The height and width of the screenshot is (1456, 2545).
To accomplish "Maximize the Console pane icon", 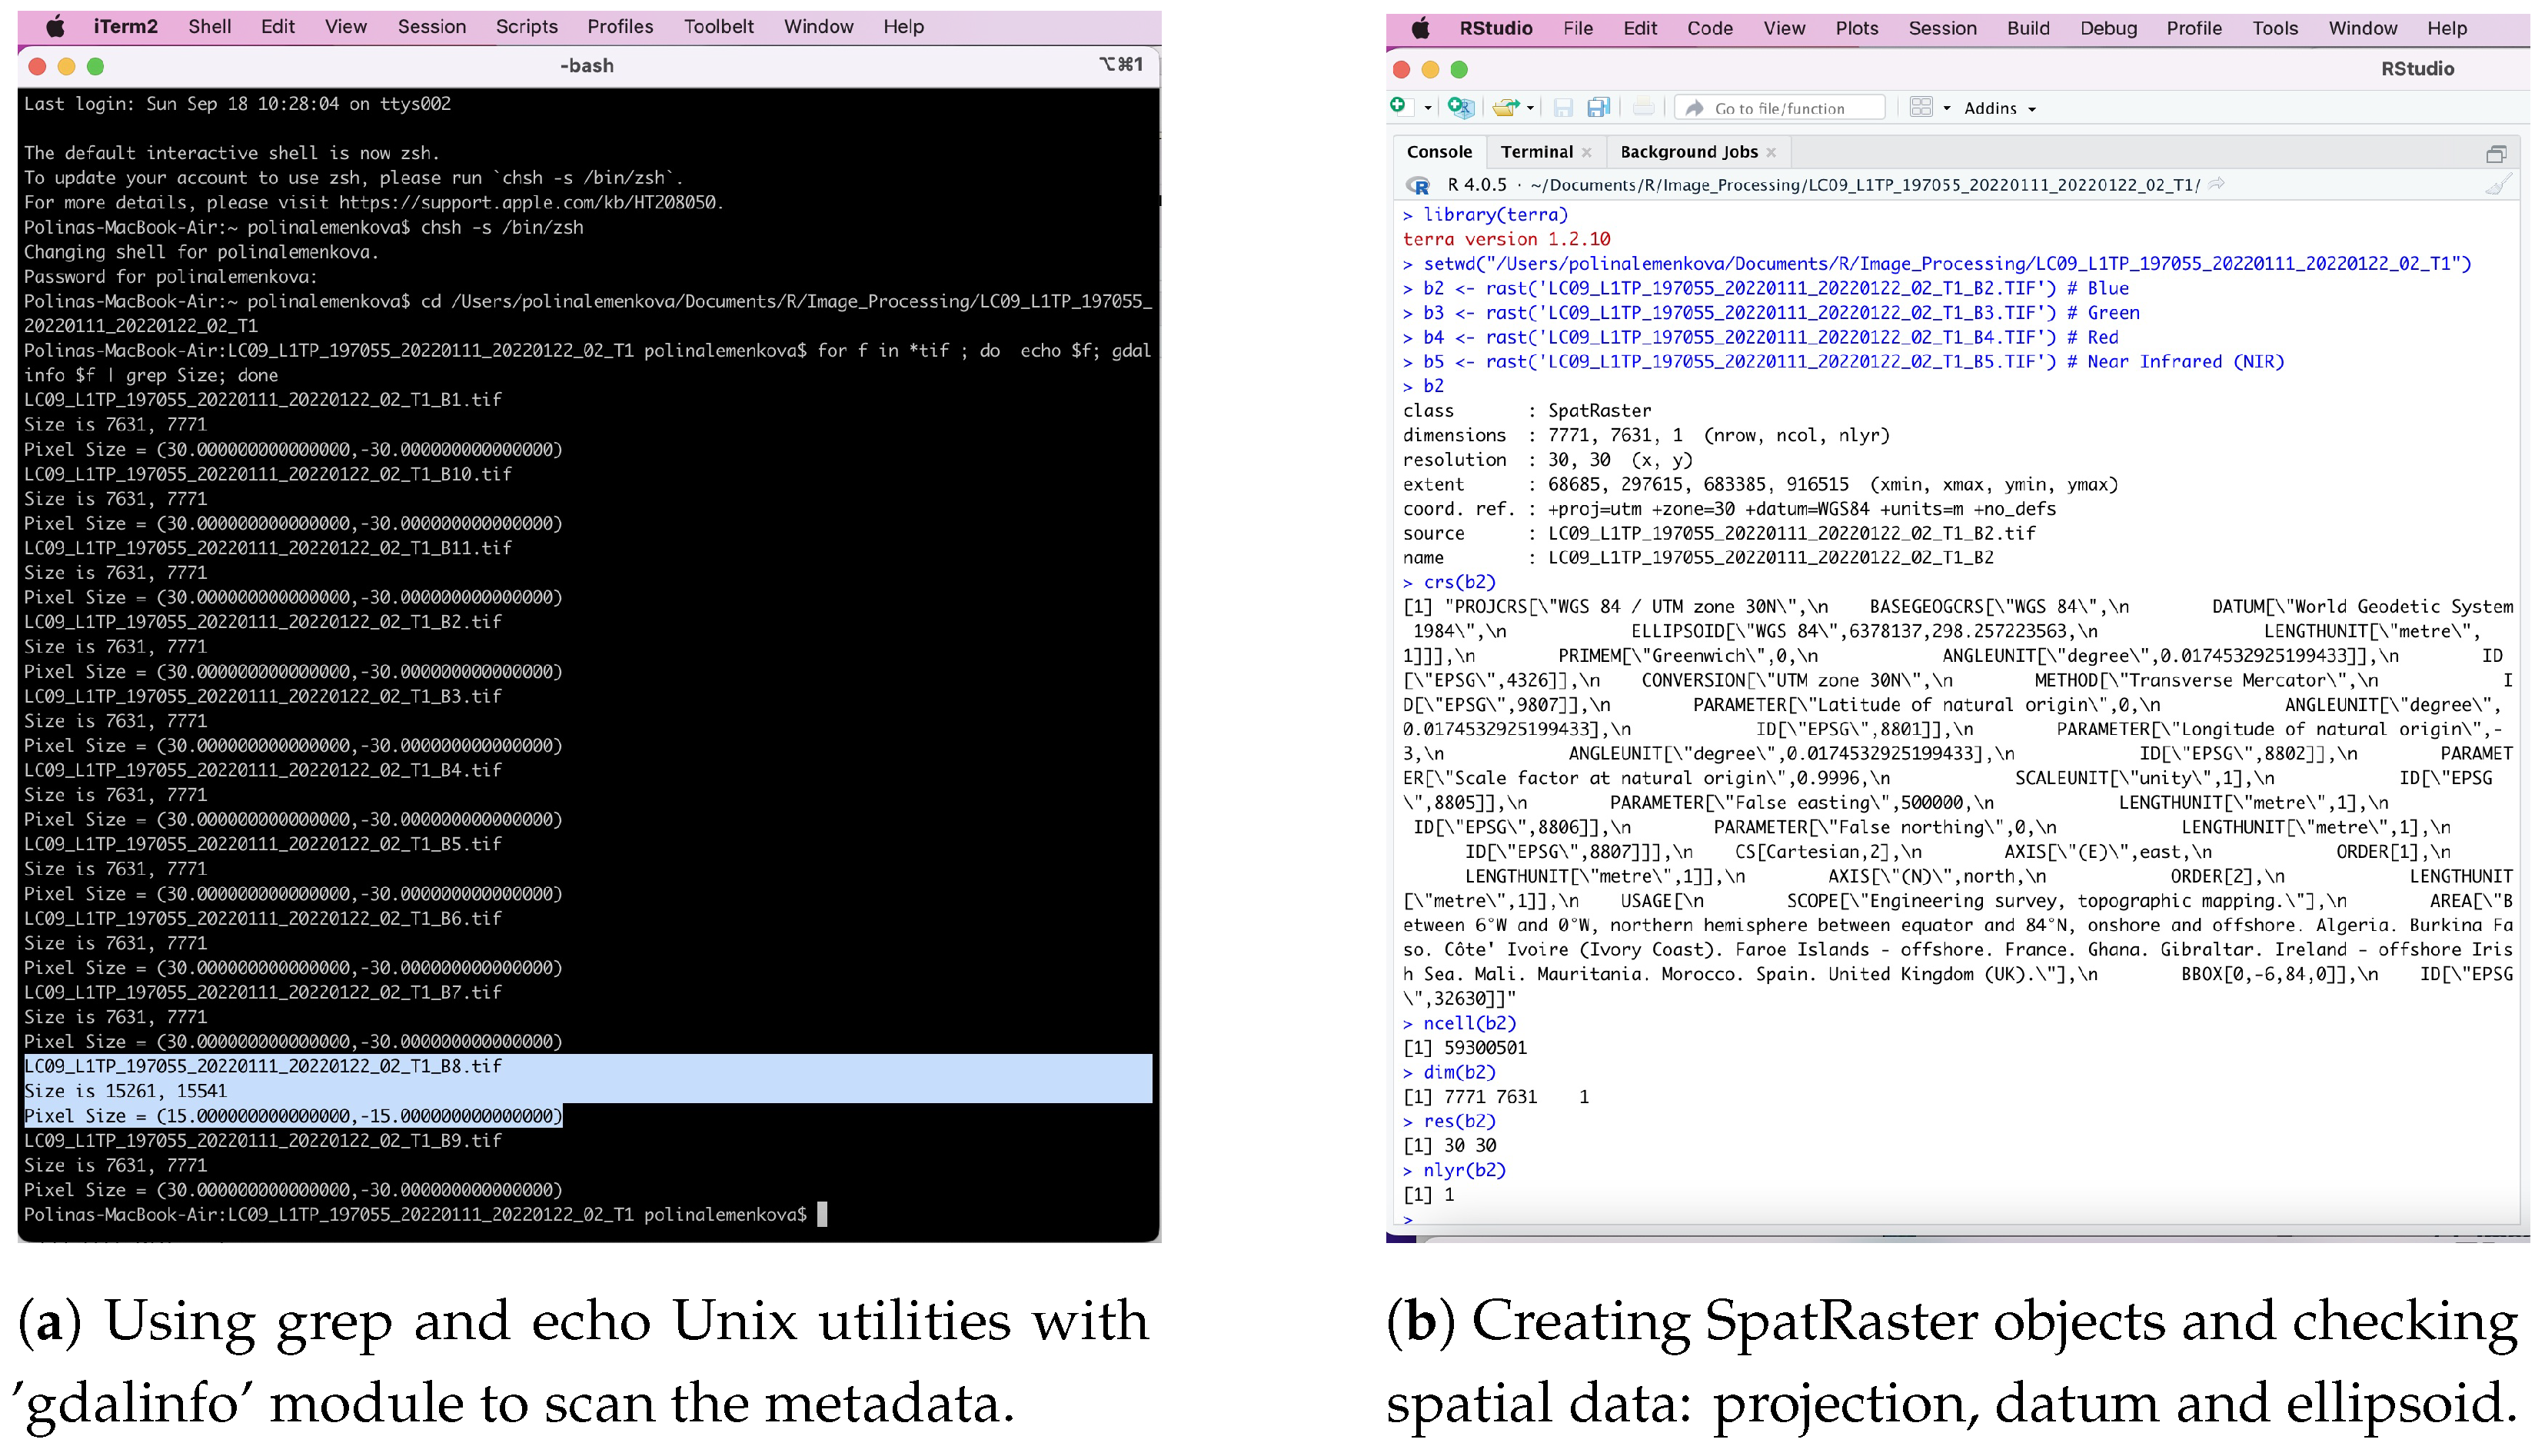I will [x=2496, y=153].
